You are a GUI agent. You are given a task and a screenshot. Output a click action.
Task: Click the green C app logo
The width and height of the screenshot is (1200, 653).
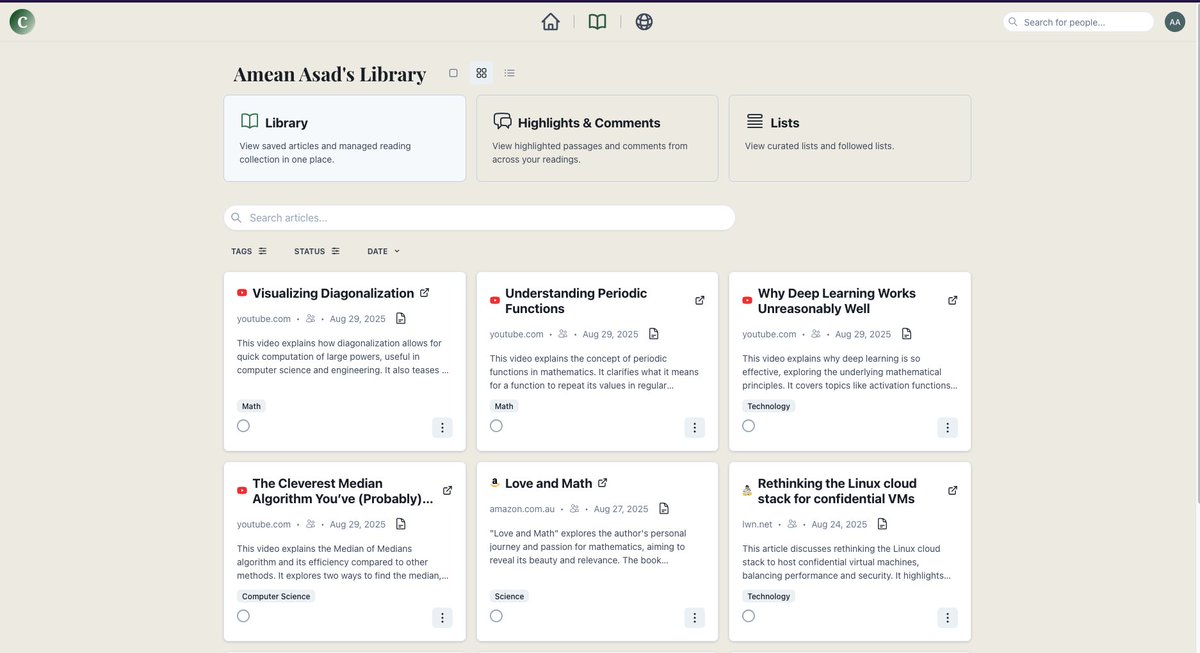(22, 21)
